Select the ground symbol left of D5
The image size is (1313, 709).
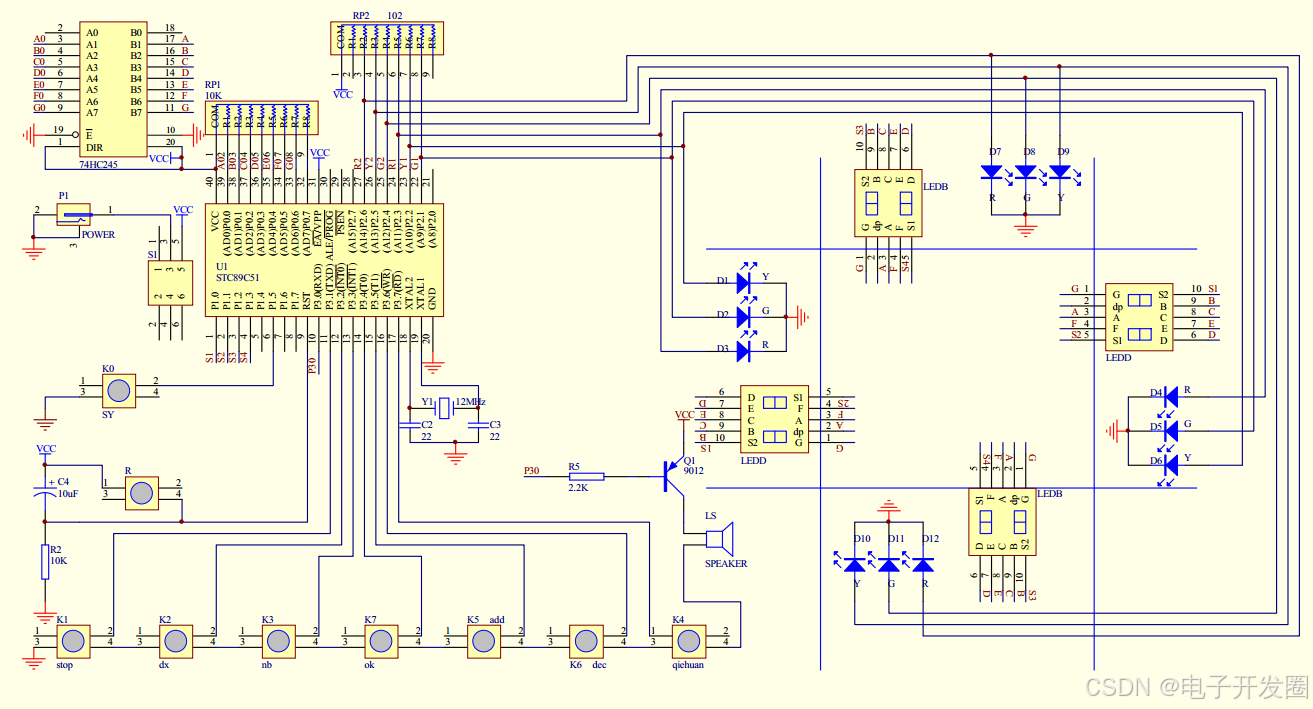click(x=1112, y=432)
